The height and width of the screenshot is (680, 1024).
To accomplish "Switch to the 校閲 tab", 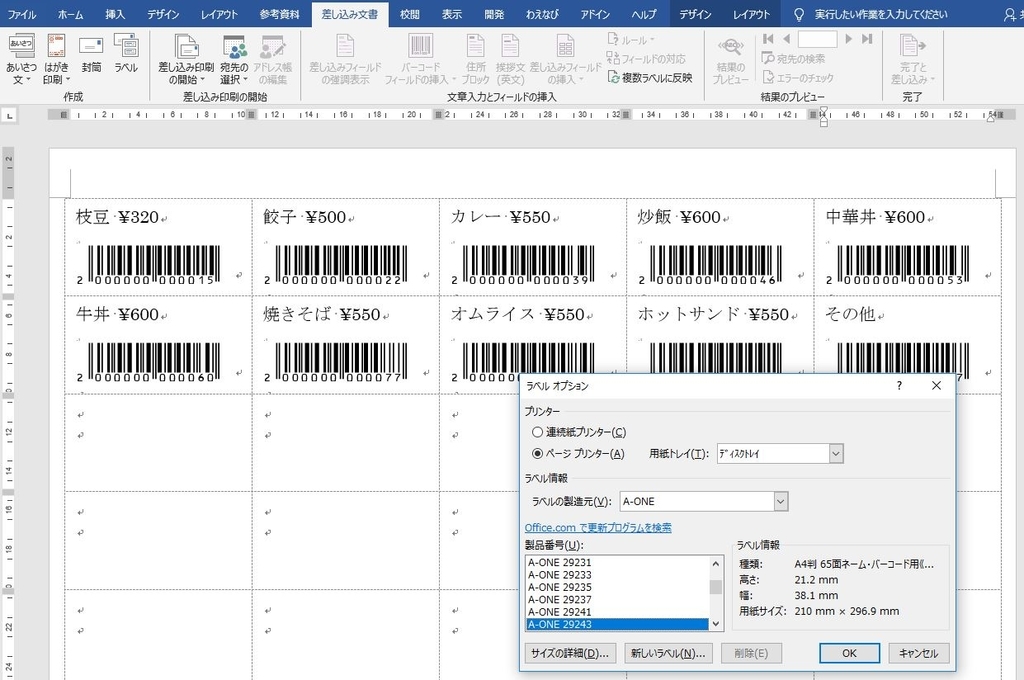I will [x=409, y=14].
